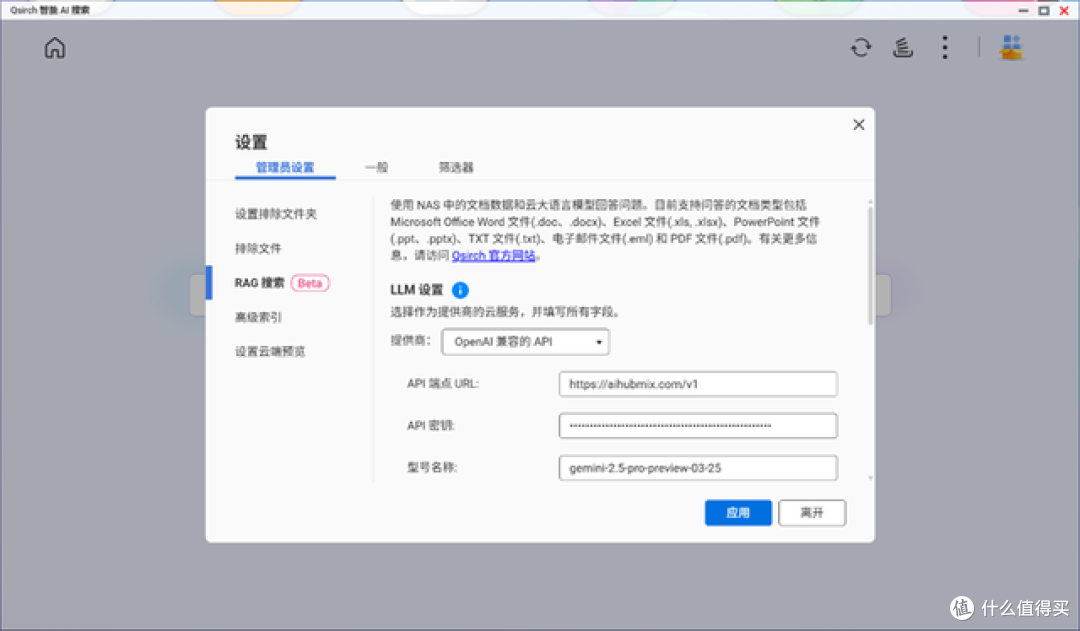
Task: Focus the API 端点 URL field
Action: (x=698, y=384)
